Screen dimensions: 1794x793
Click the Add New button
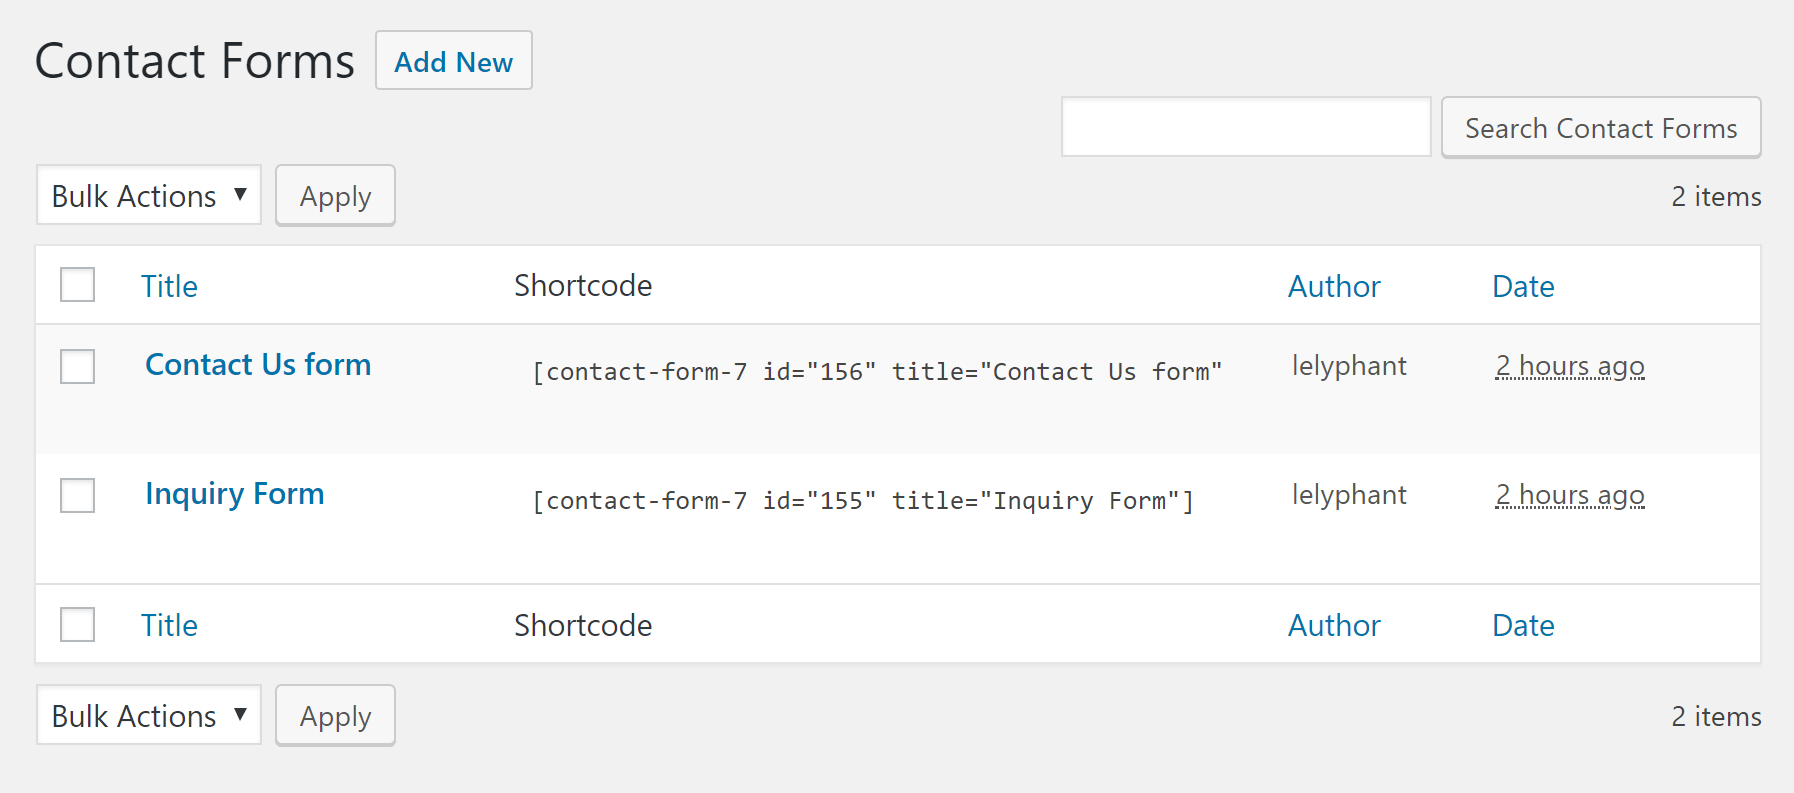(x=453, y=61)
